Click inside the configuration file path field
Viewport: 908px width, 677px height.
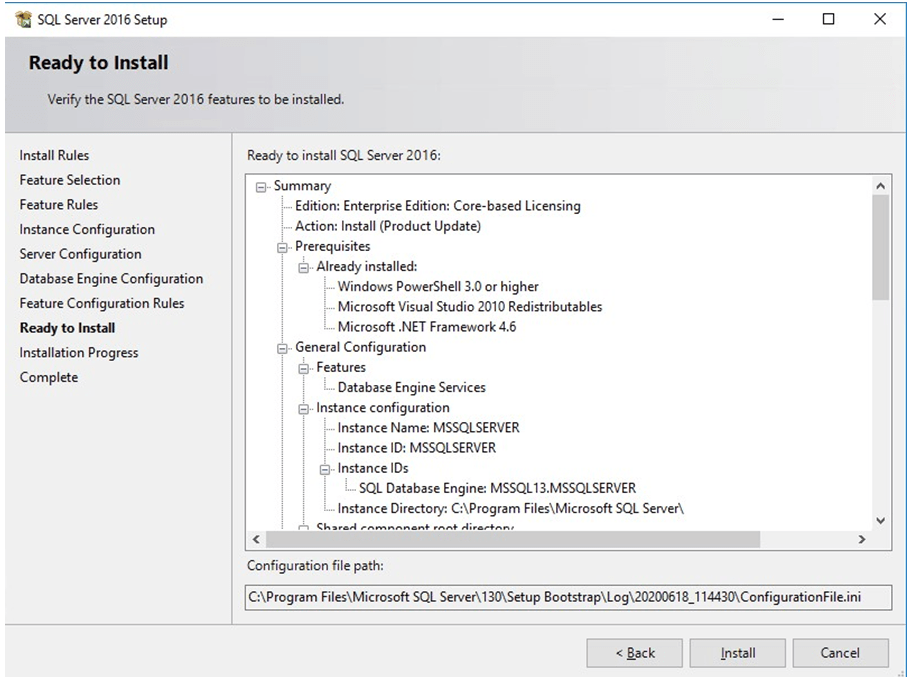[555, 597]
